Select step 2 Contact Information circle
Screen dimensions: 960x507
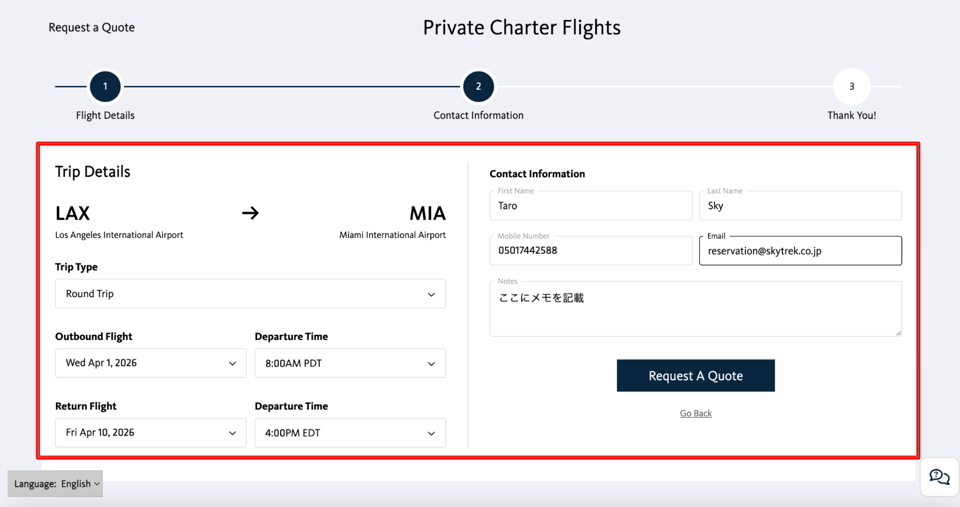pos(478,87)
